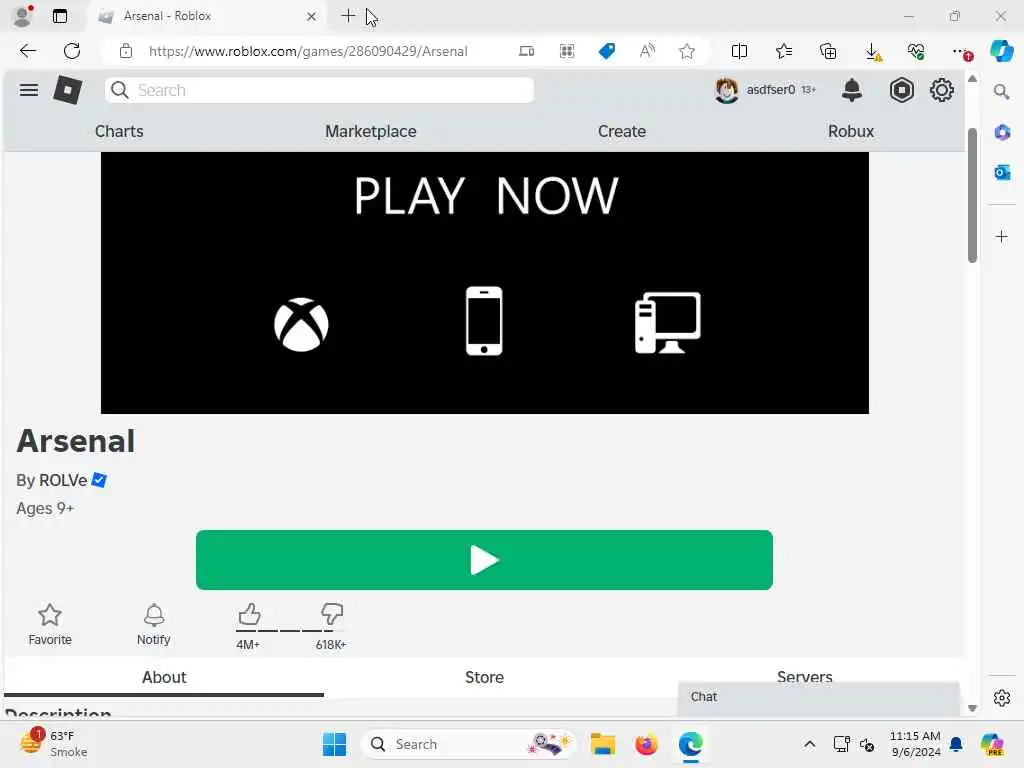Refresh the Arsenal page

72,51
